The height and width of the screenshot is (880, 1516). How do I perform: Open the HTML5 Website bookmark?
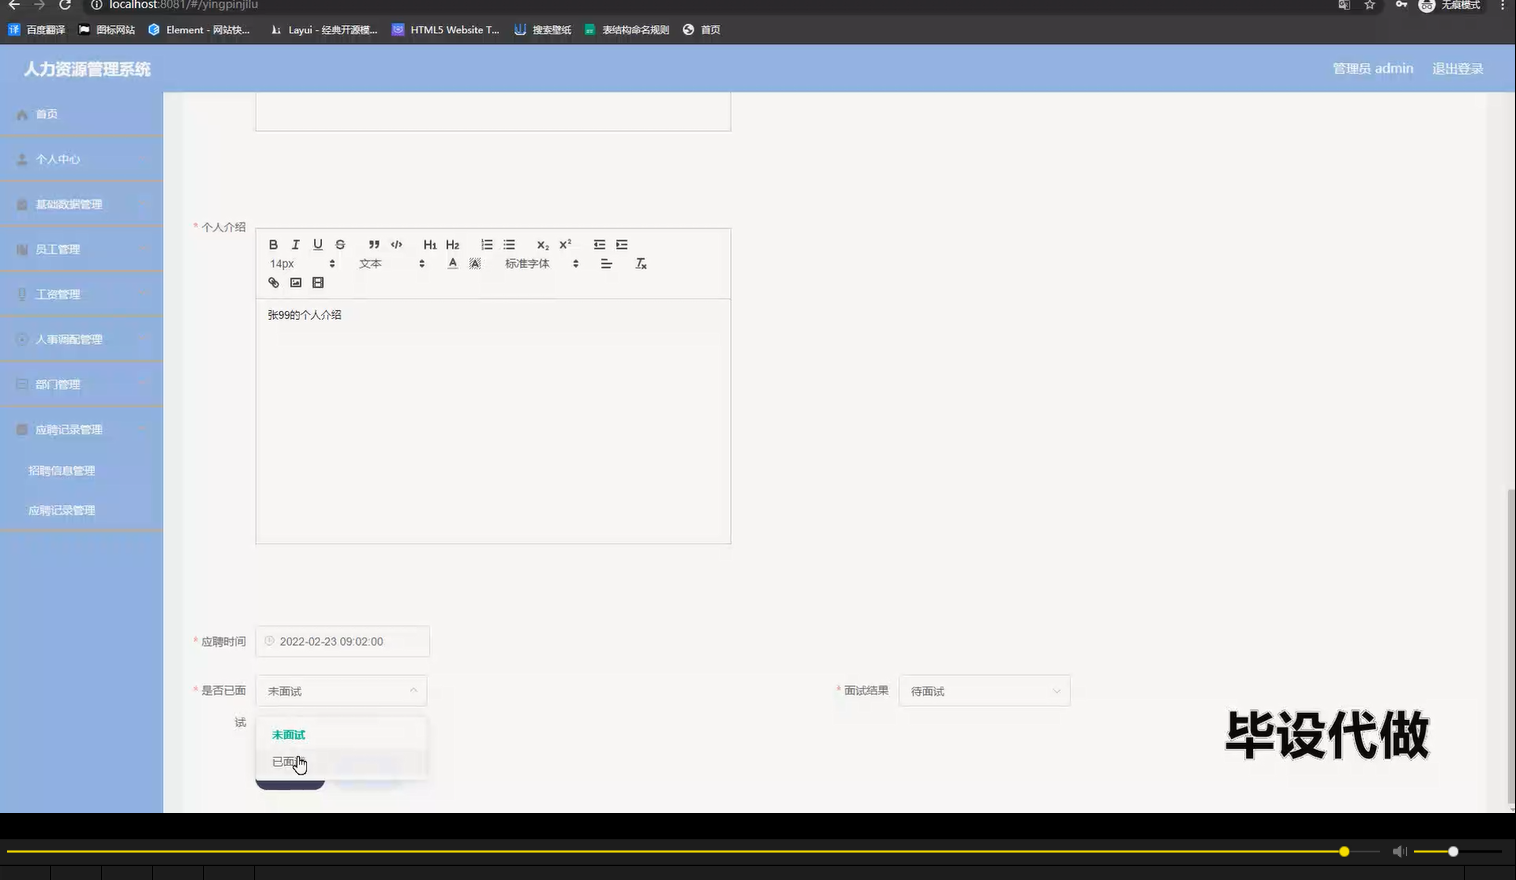(446, 30)
